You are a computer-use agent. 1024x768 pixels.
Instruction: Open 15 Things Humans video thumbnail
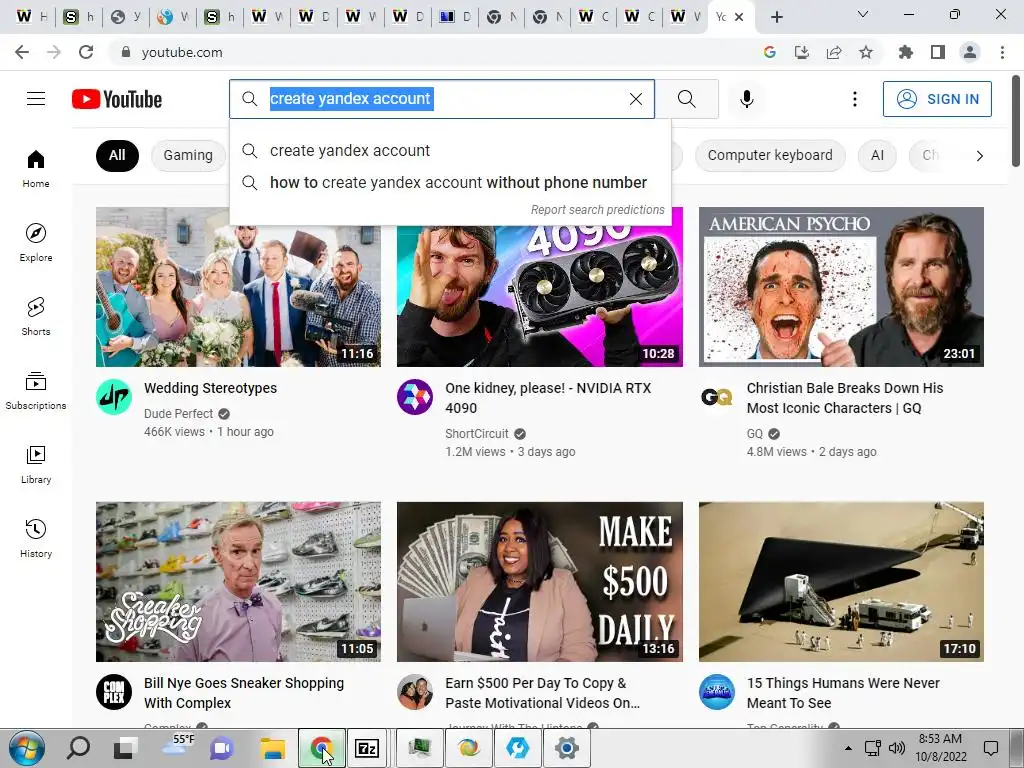[x=841, y=582]
